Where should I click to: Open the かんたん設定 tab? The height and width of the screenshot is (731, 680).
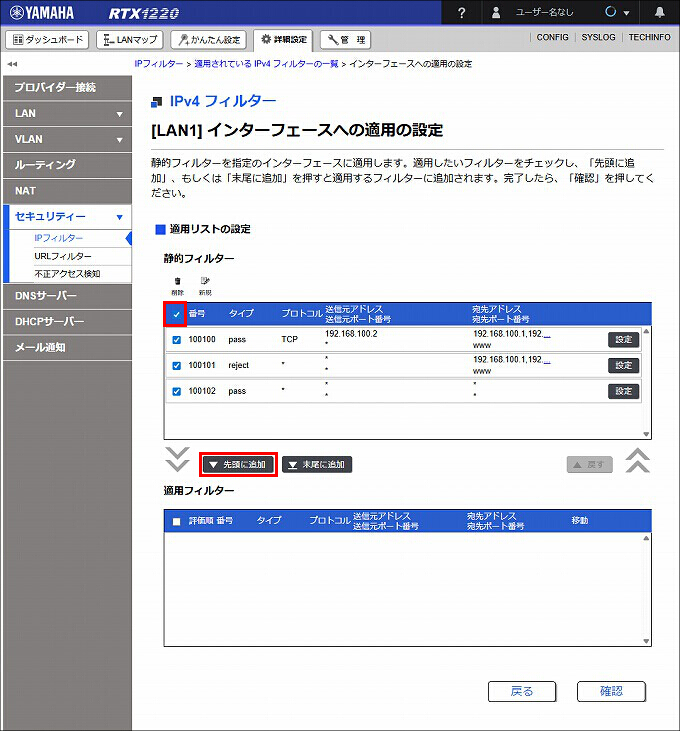[210, 40]
